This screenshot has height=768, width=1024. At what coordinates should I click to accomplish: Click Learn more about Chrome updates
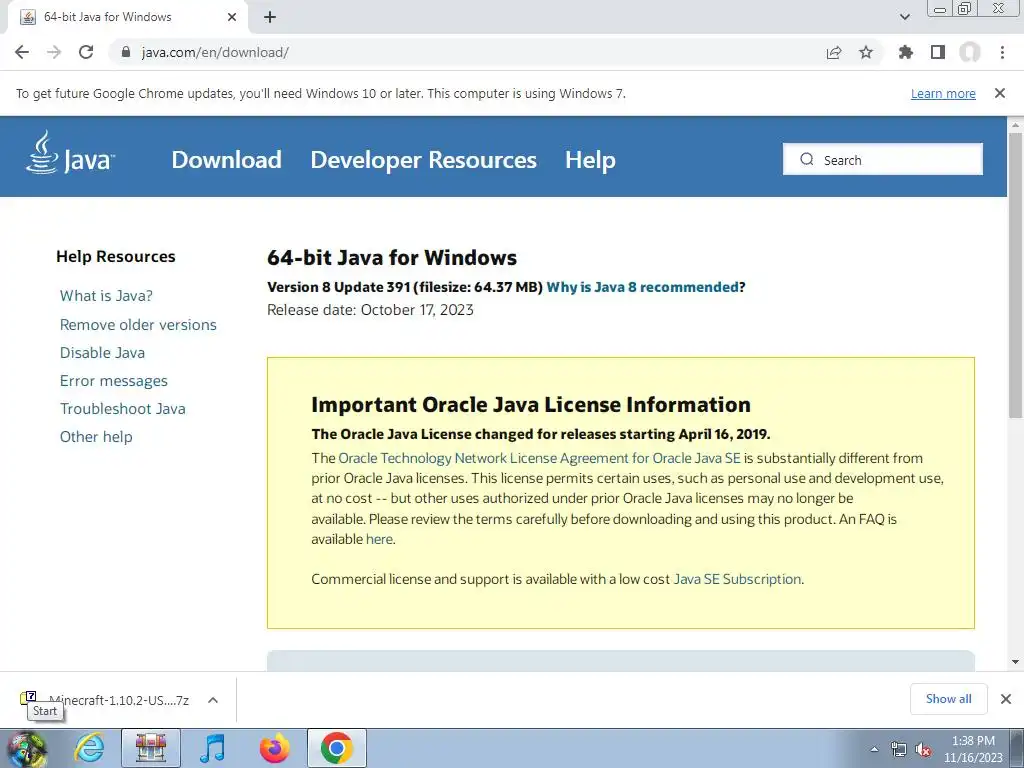tap(943, 93)
